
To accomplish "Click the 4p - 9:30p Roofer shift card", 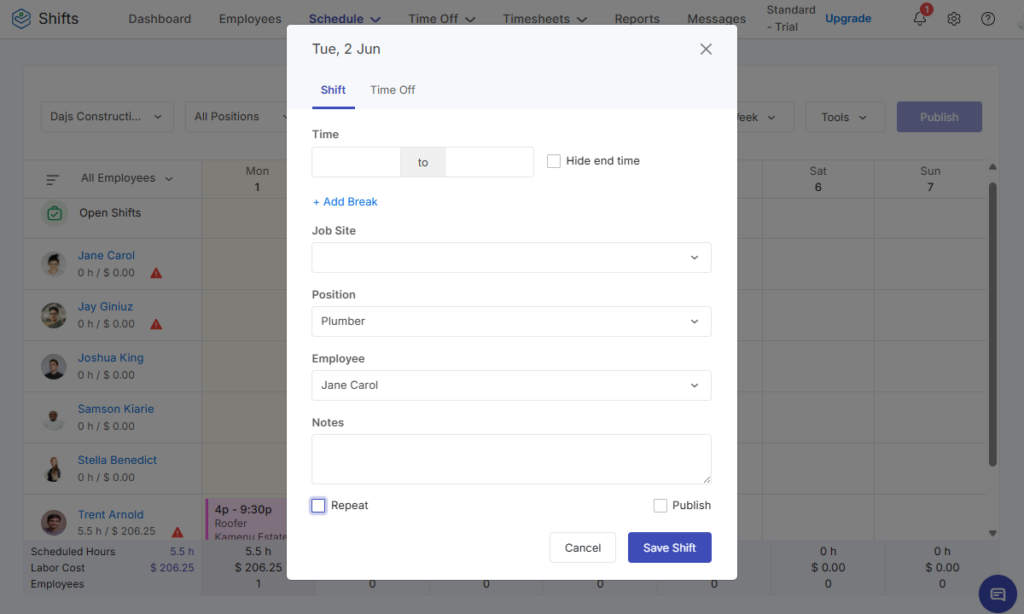I will point(246,521).
